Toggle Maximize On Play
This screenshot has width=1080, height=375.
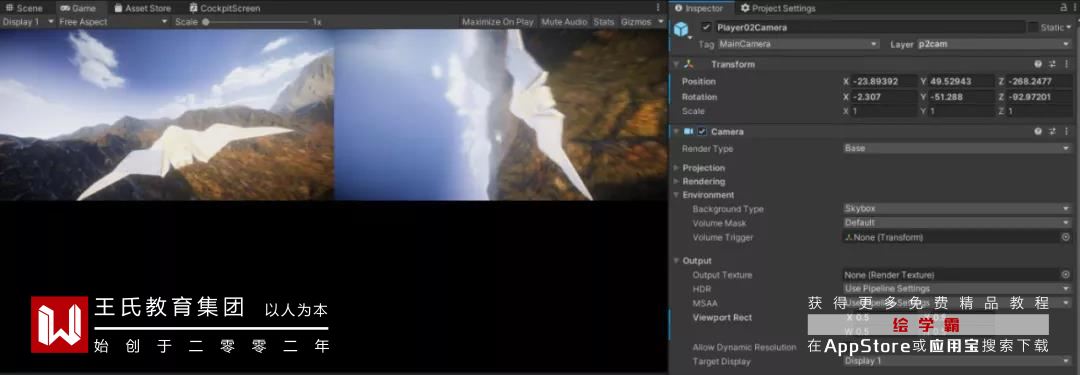tap(497, 22)
